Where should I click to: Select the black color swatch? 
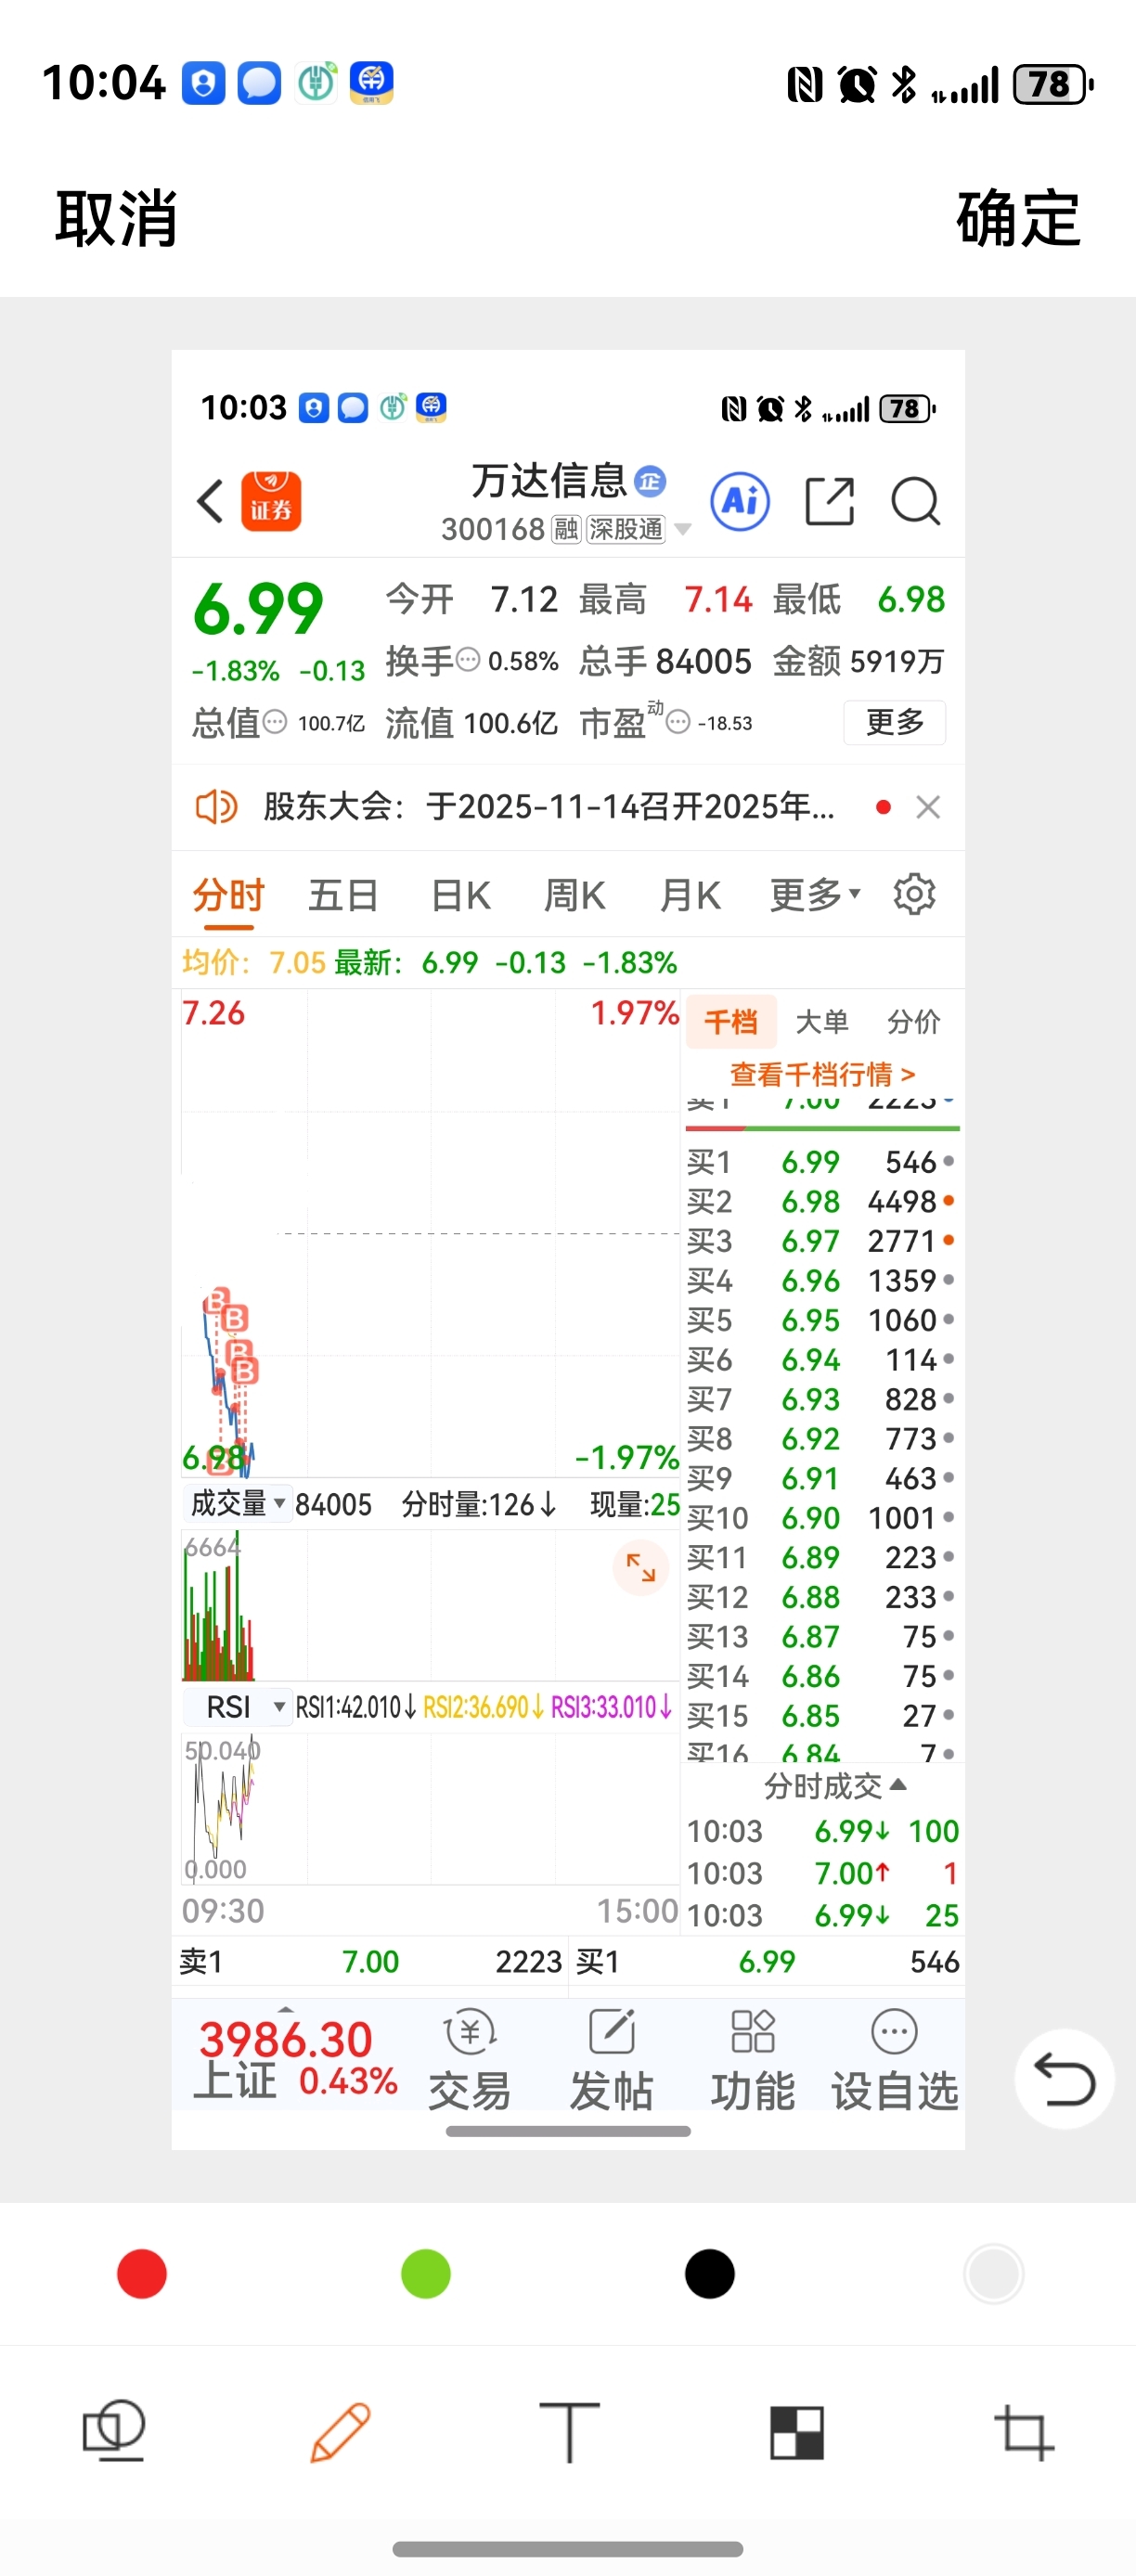click(710, 2274)
